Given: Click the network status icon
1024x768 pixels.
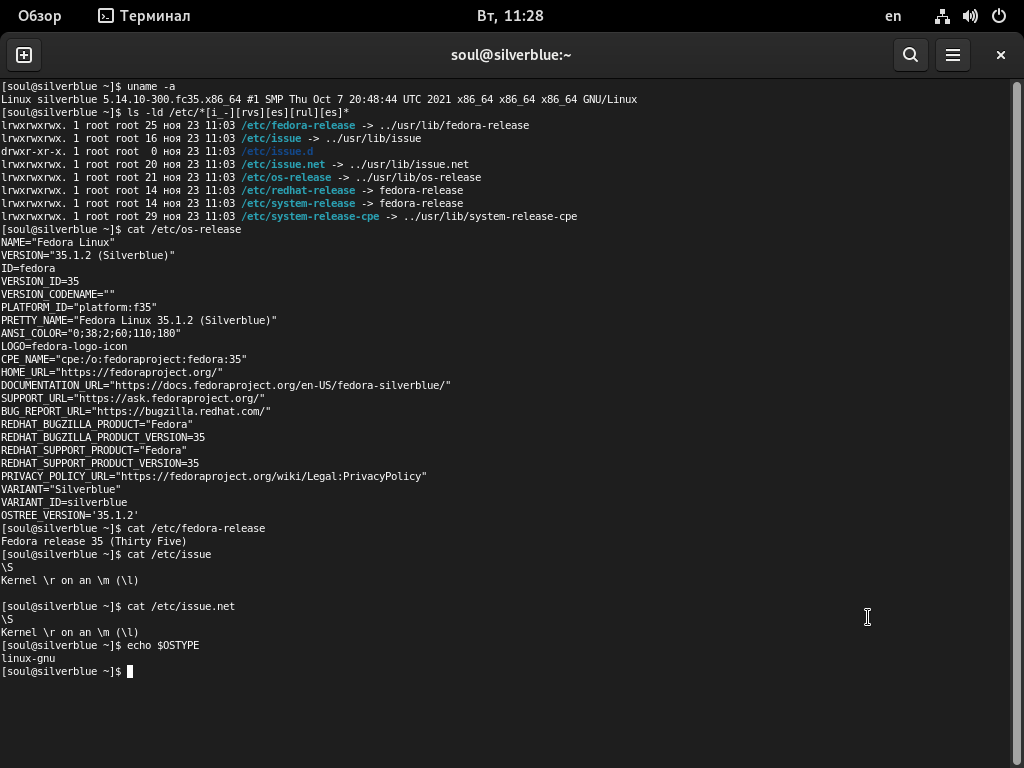Looking at the screenshot, I should pyautogui.click(x=942, y=16).
